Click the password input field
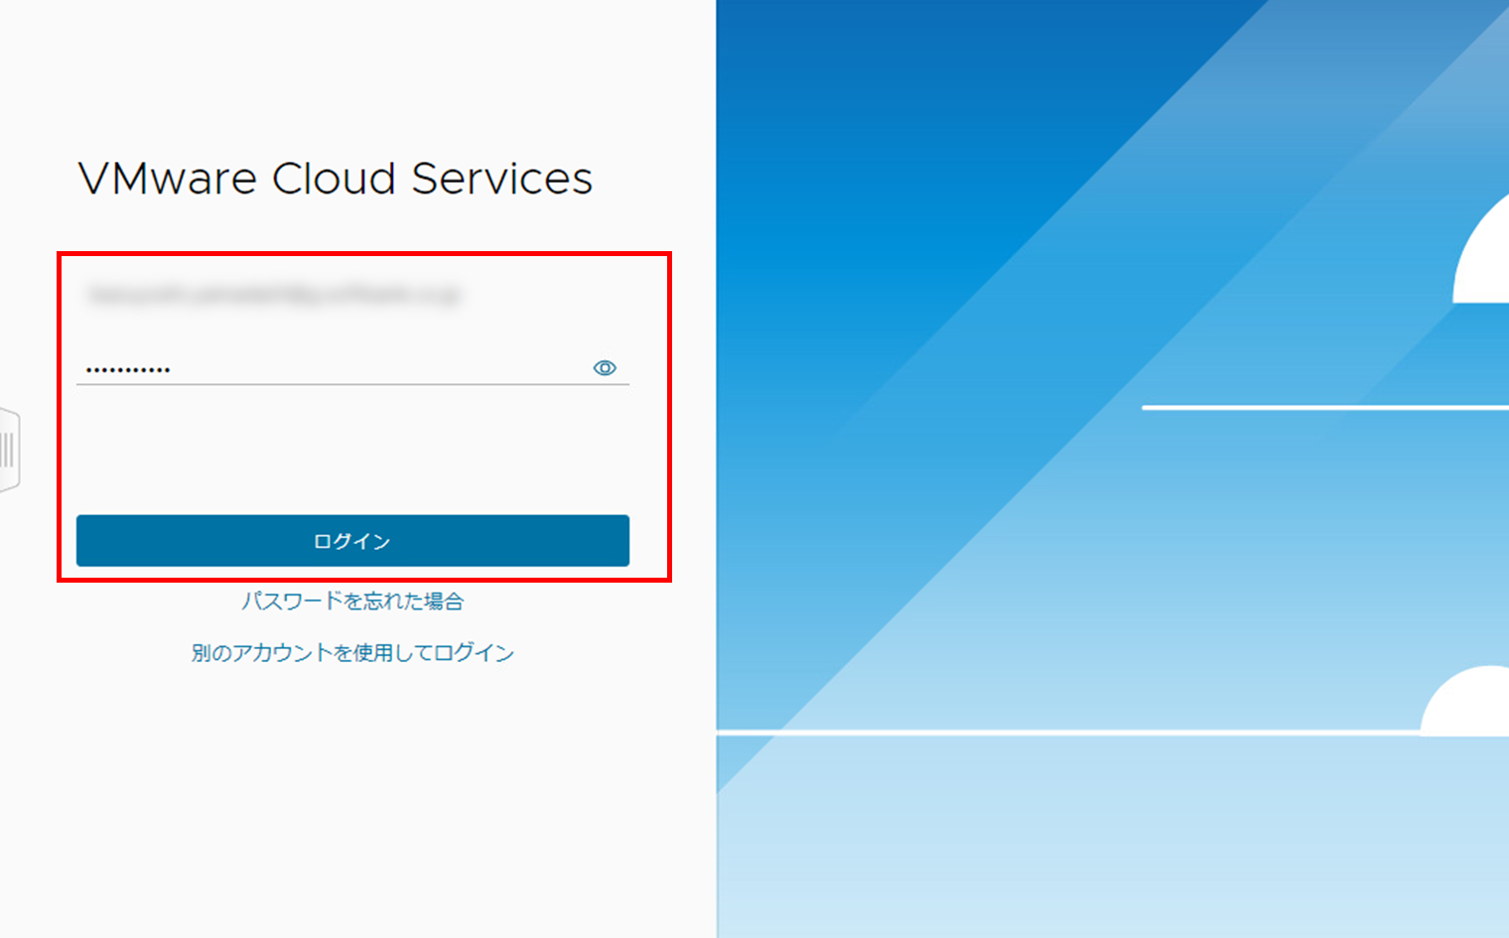Image resolution: width=1509 pixels, height=938 pixels. pos(352,368)
